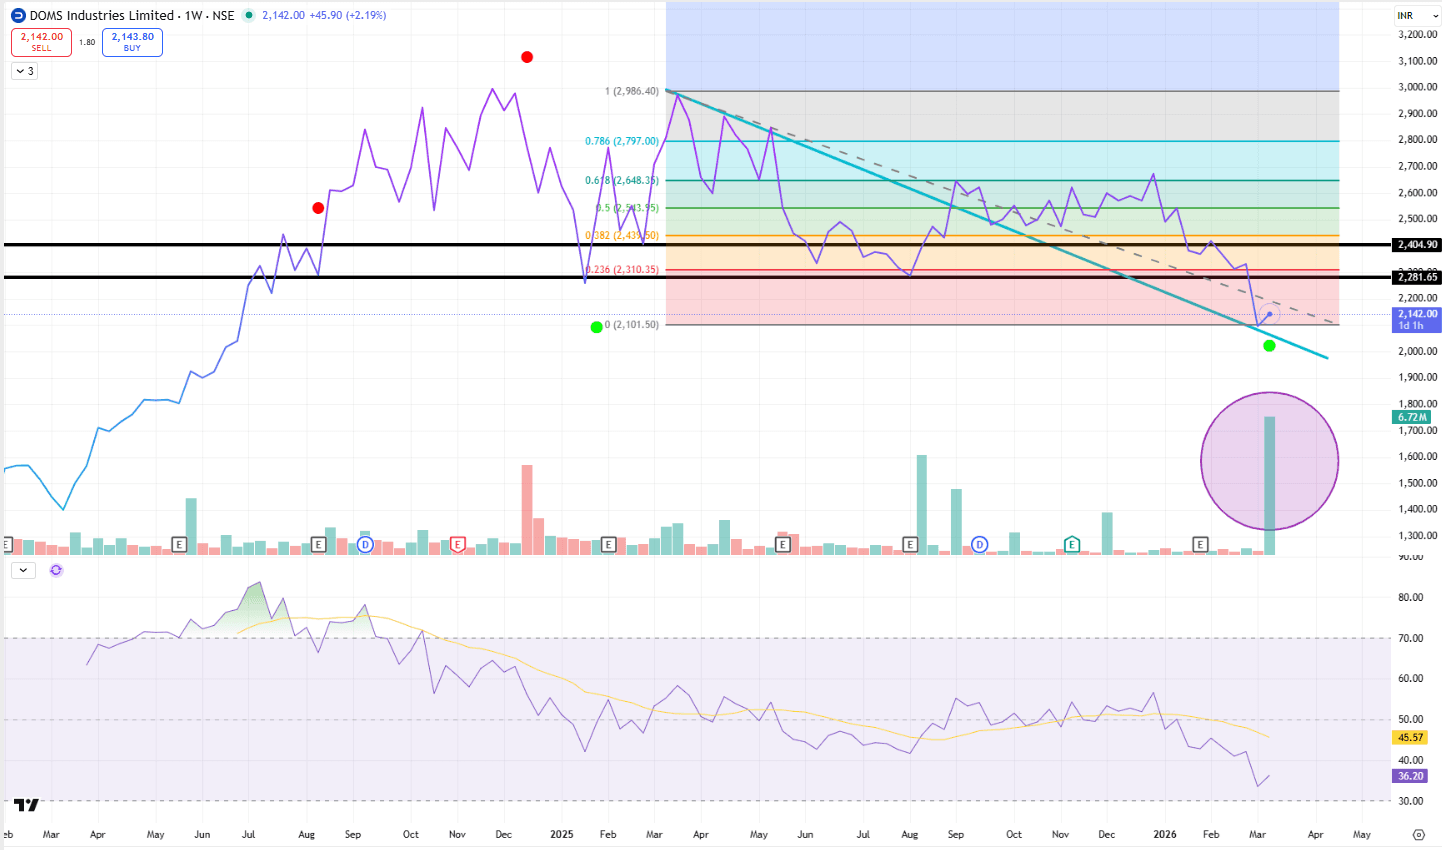
Task: Select the 2,281.65 horizontal line price label
Action: tap(1418, 277)
